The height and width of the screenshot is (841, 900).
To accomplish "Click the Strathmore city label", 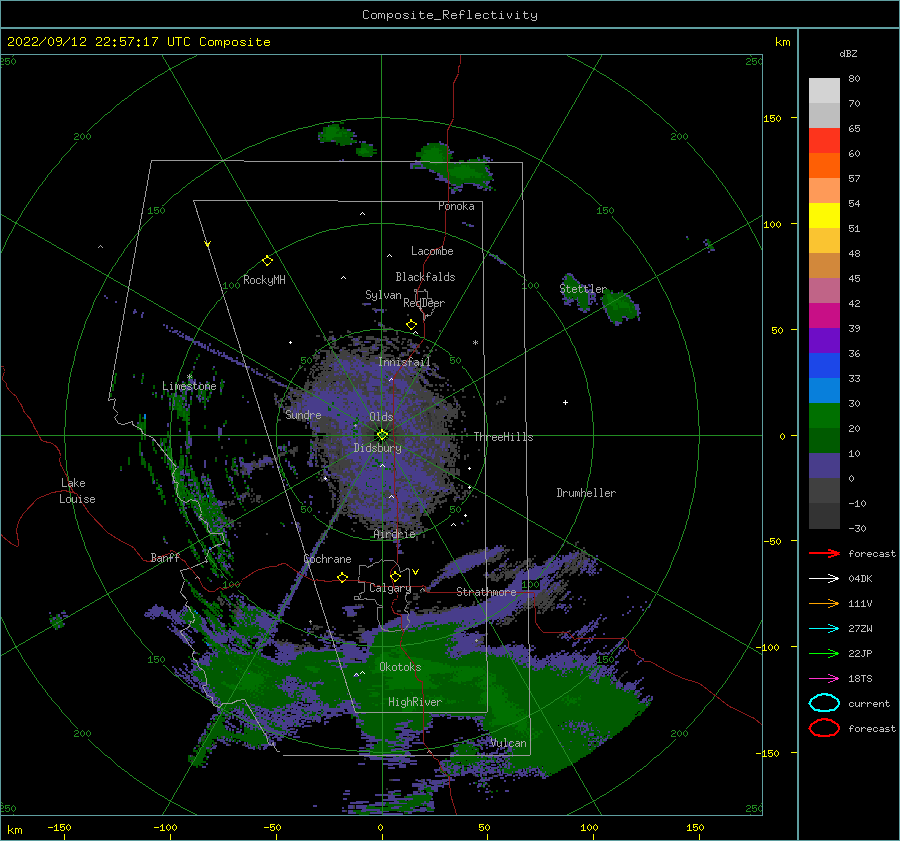I will (486, 591).
